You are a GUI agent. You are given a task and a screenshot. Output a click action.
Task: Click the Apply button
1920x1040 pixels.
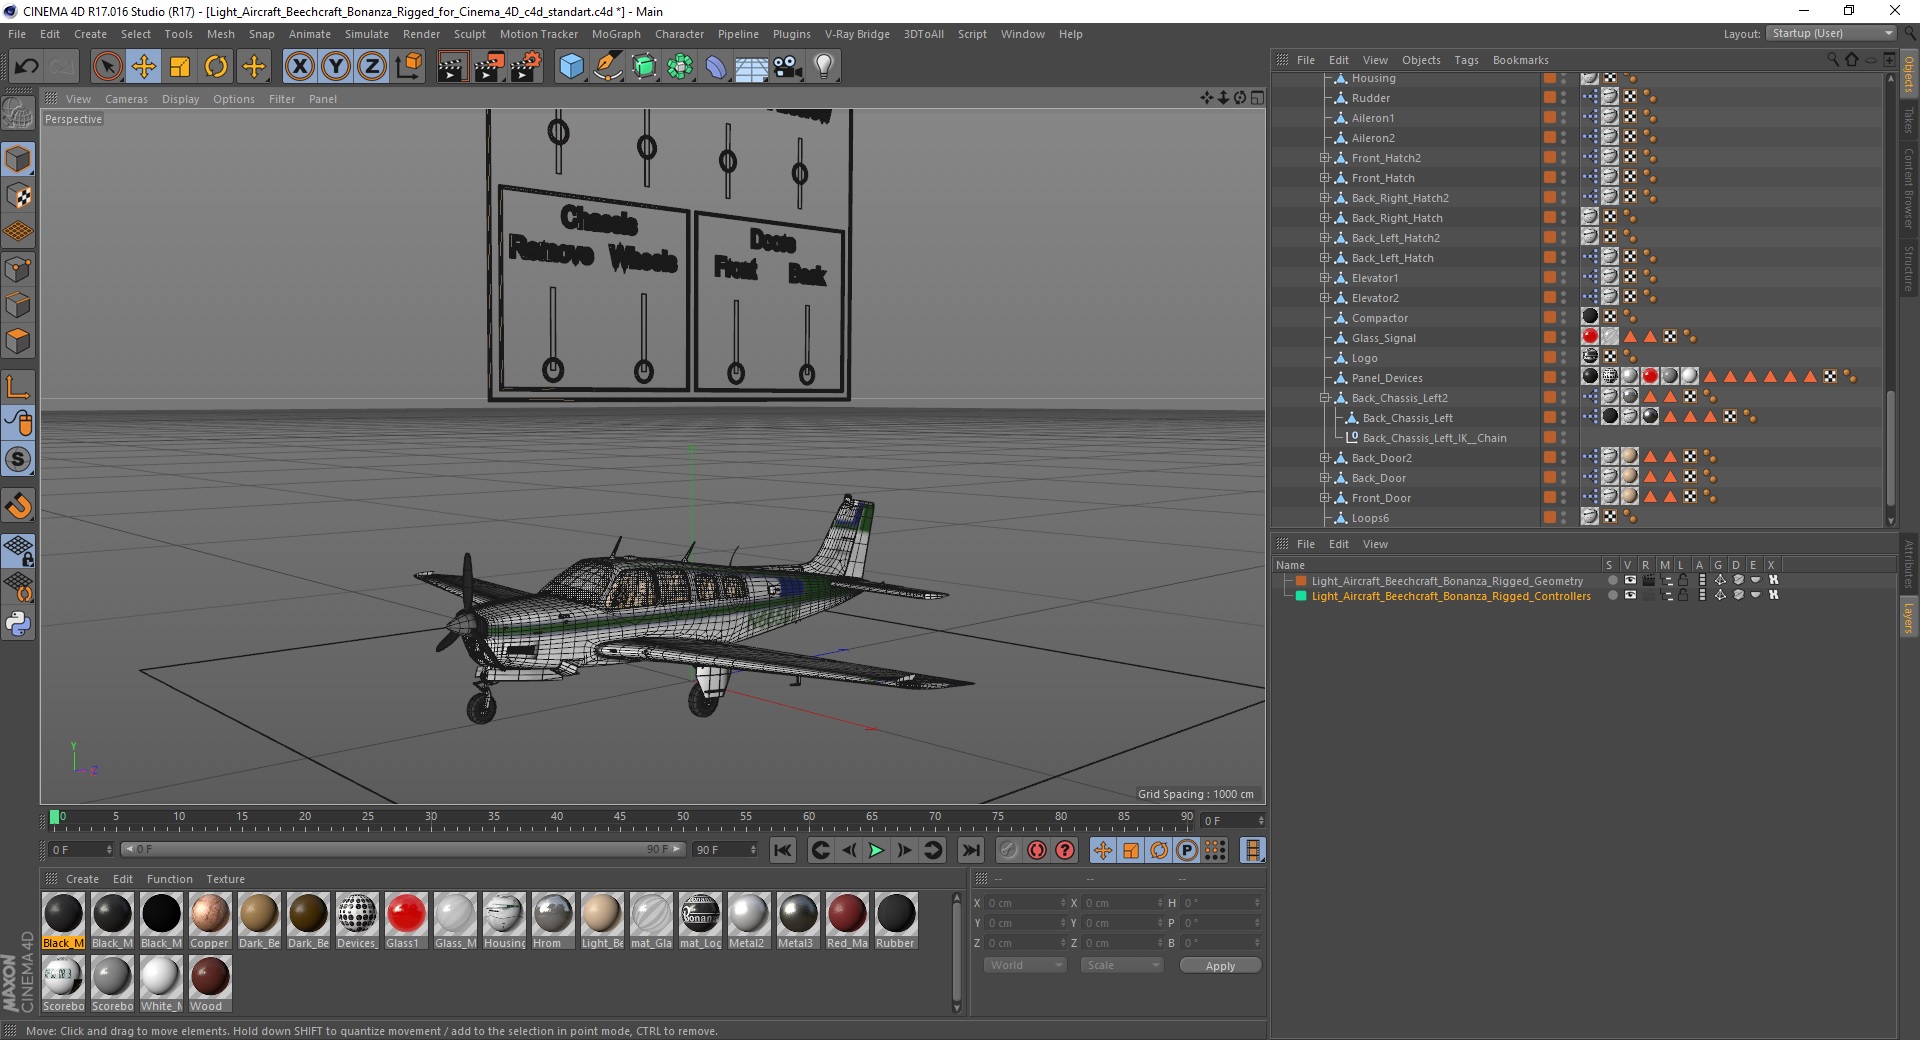[x=1220, y=966]
